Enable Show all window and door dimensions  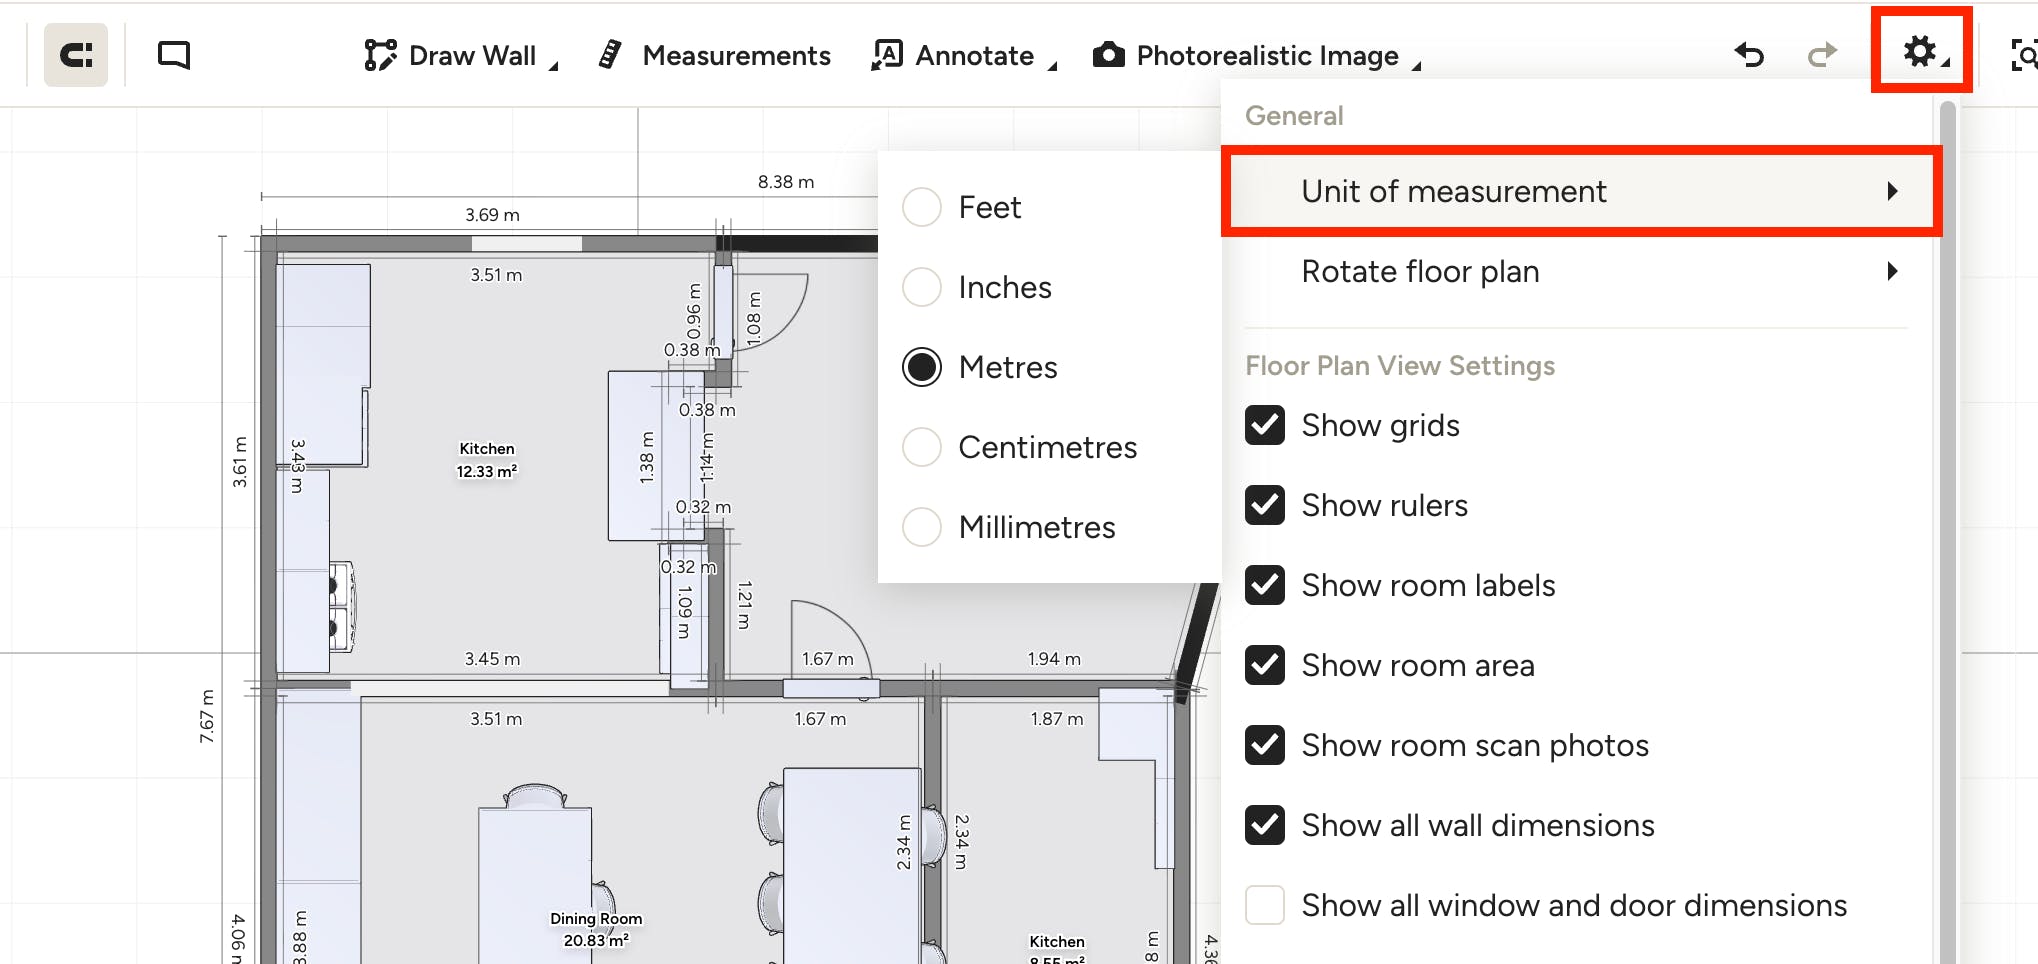pos(1265,905)
